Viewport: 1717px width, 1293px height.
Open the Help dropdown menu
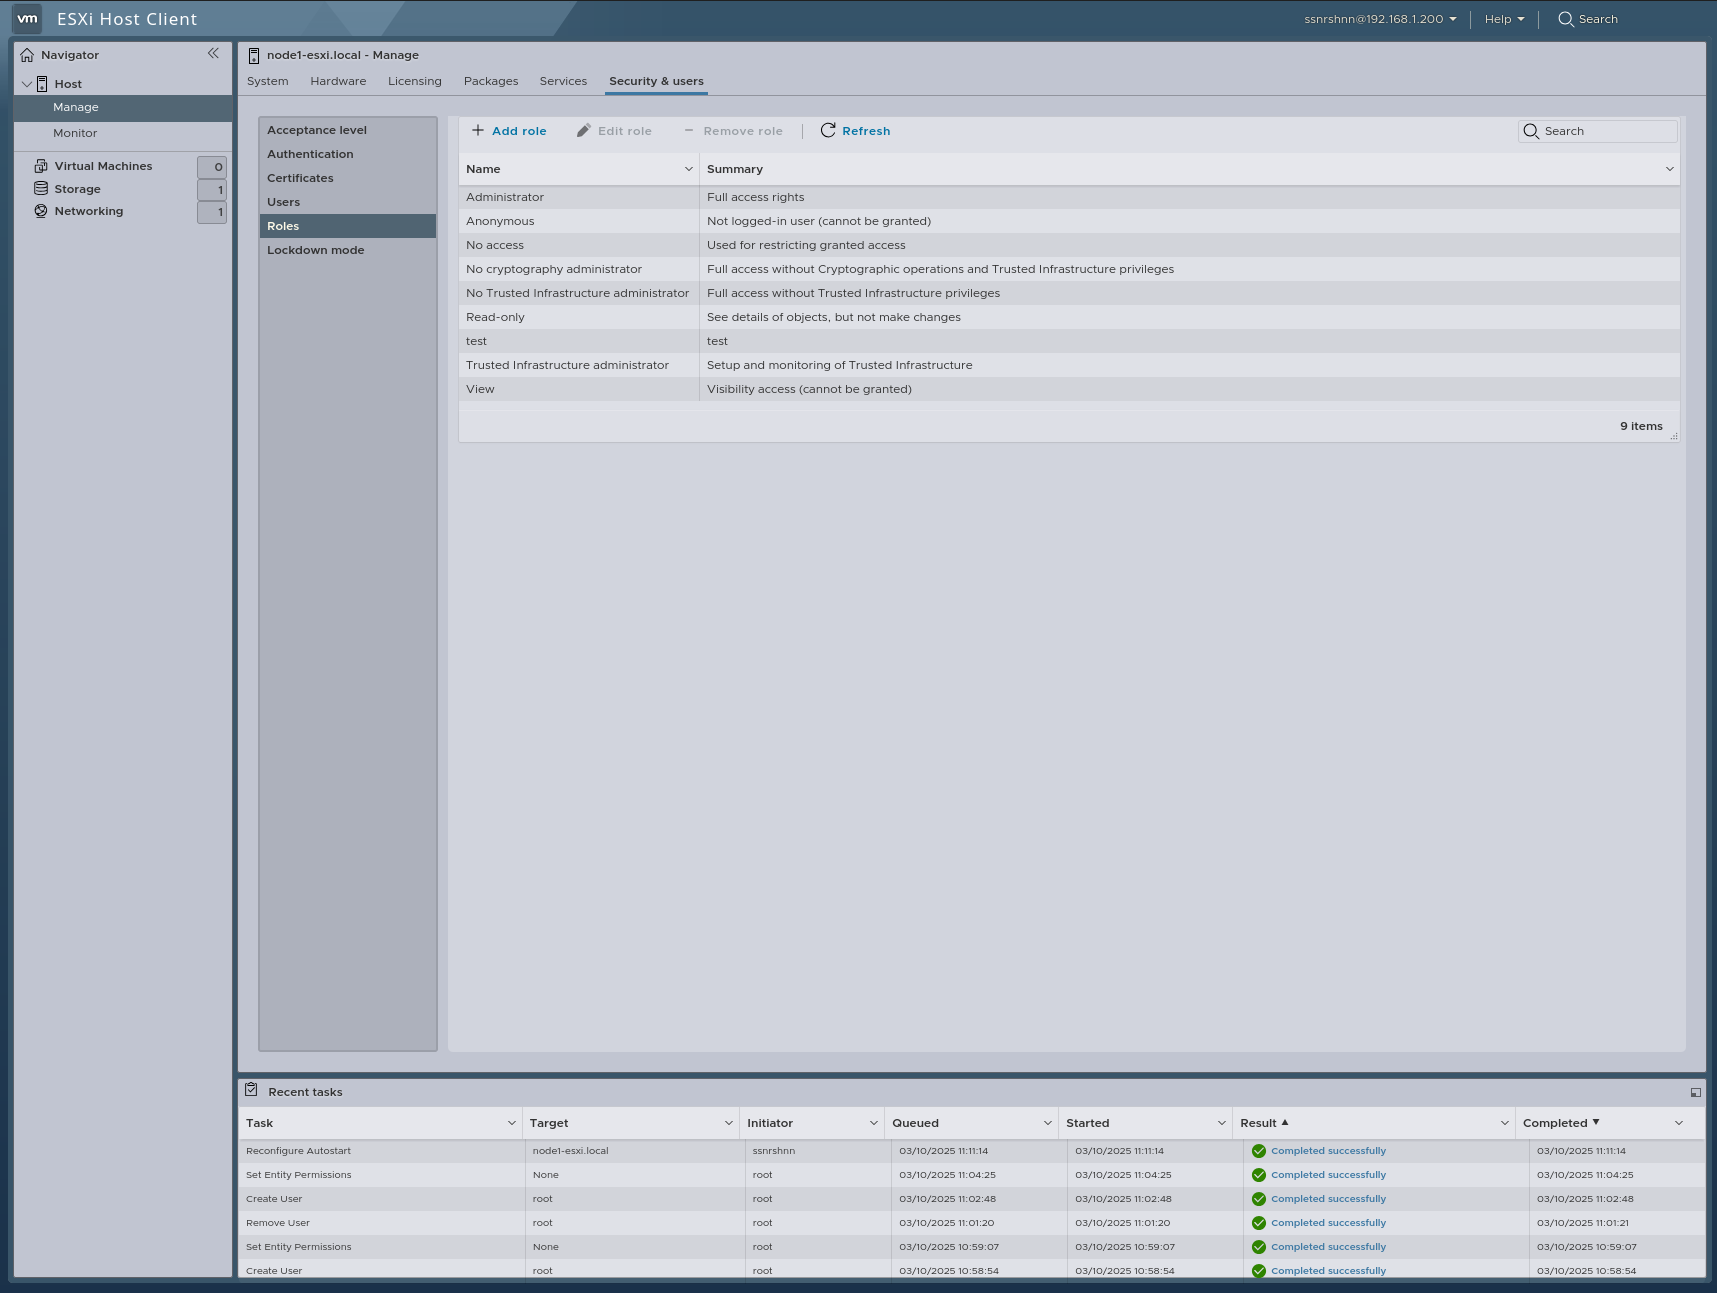1503,18
